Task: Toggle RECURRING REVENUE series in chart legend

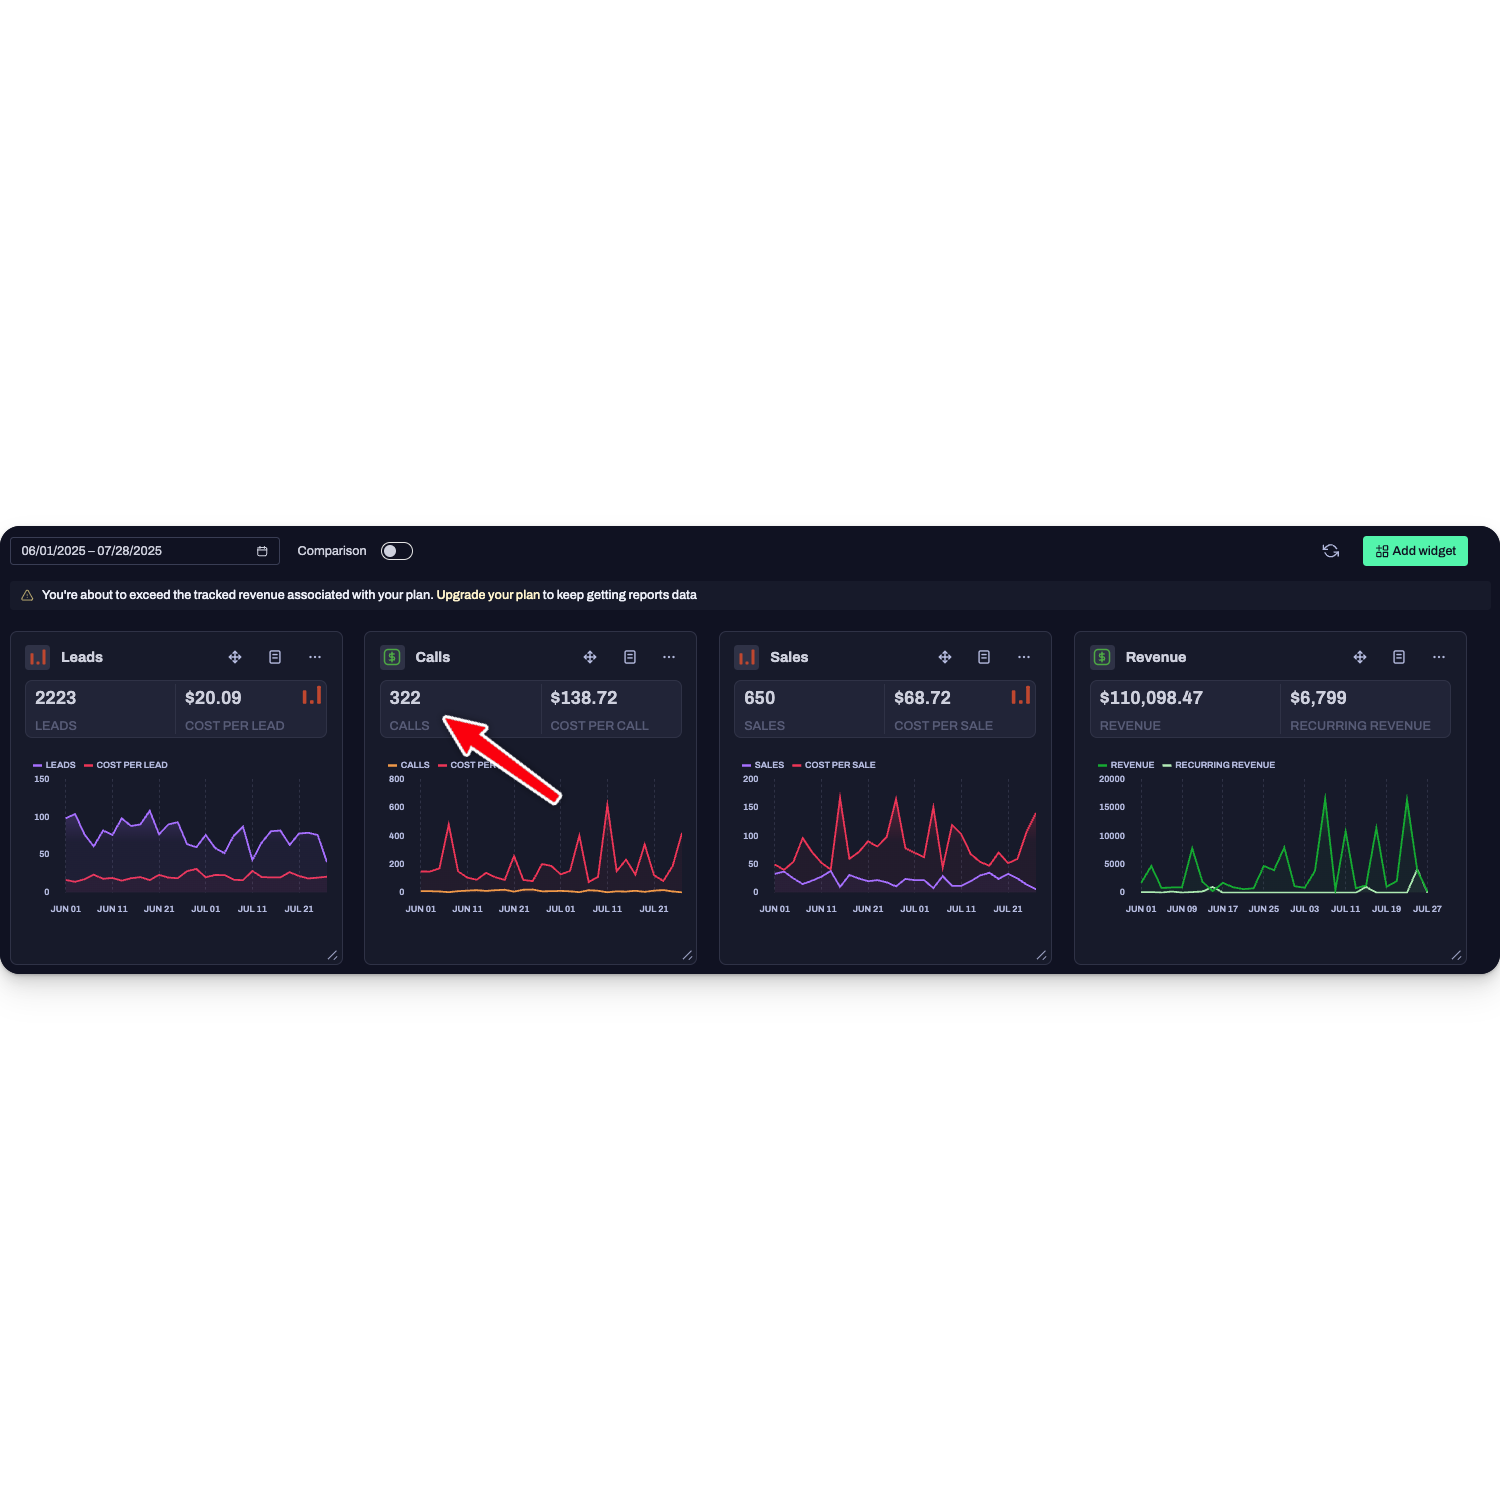Action: coord(1219,765)
